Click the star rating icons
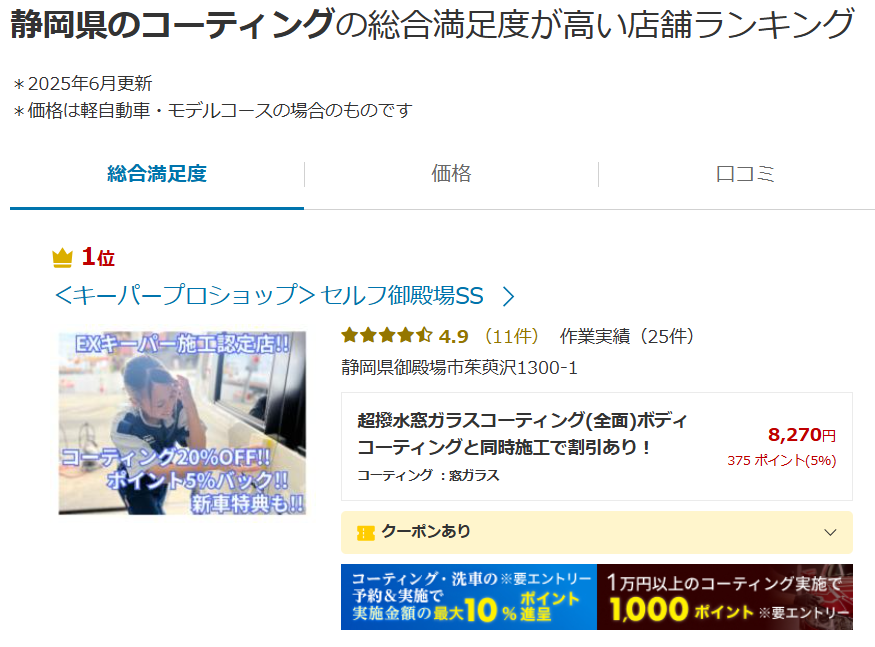The width and height of the screenshot is (875, 647). click(387, 336)
